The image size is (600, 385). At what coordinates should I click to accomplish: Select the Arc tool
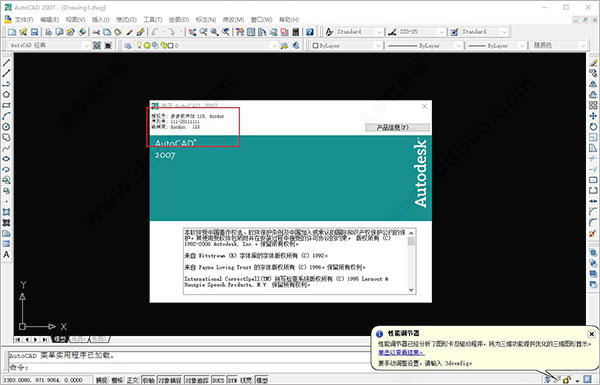pyautogui.click(x=7, y=116)
